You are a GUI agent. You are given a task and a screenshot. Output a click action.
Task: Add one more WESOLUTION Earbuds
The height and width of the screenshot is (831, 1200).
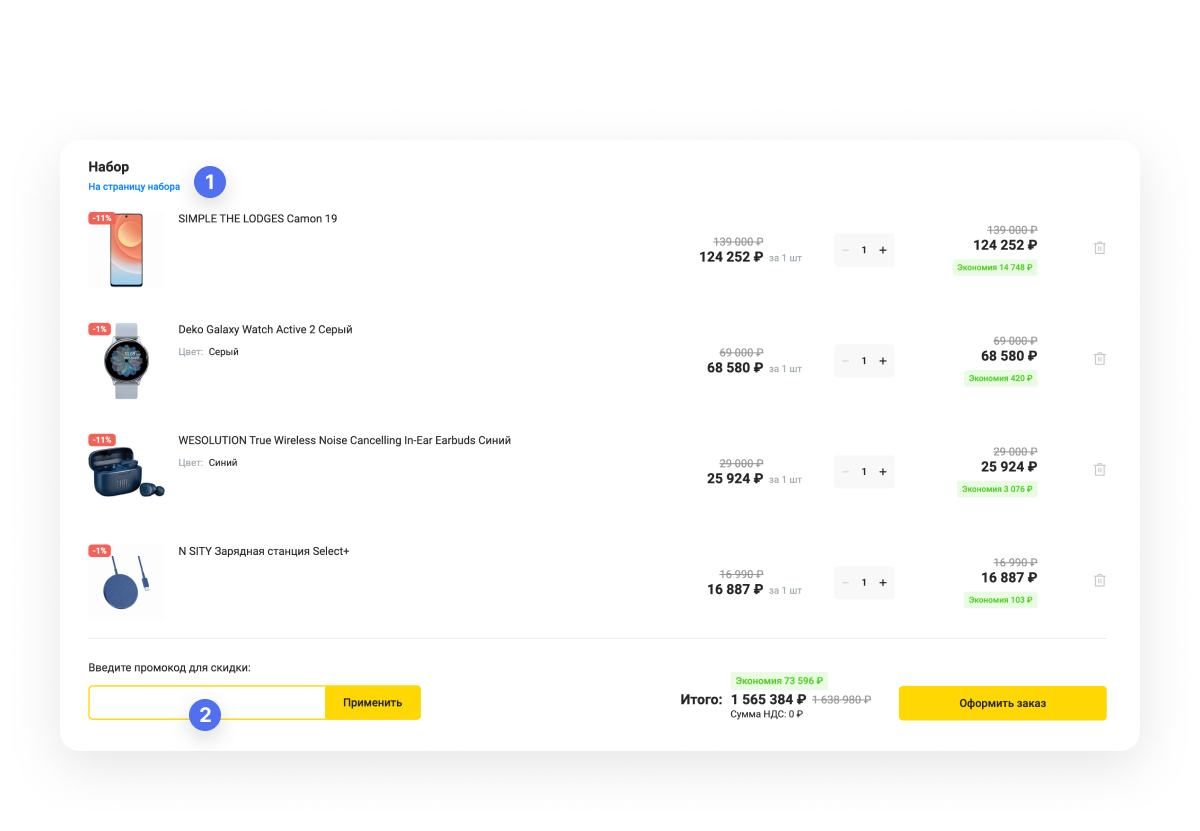tap(883, 472)
